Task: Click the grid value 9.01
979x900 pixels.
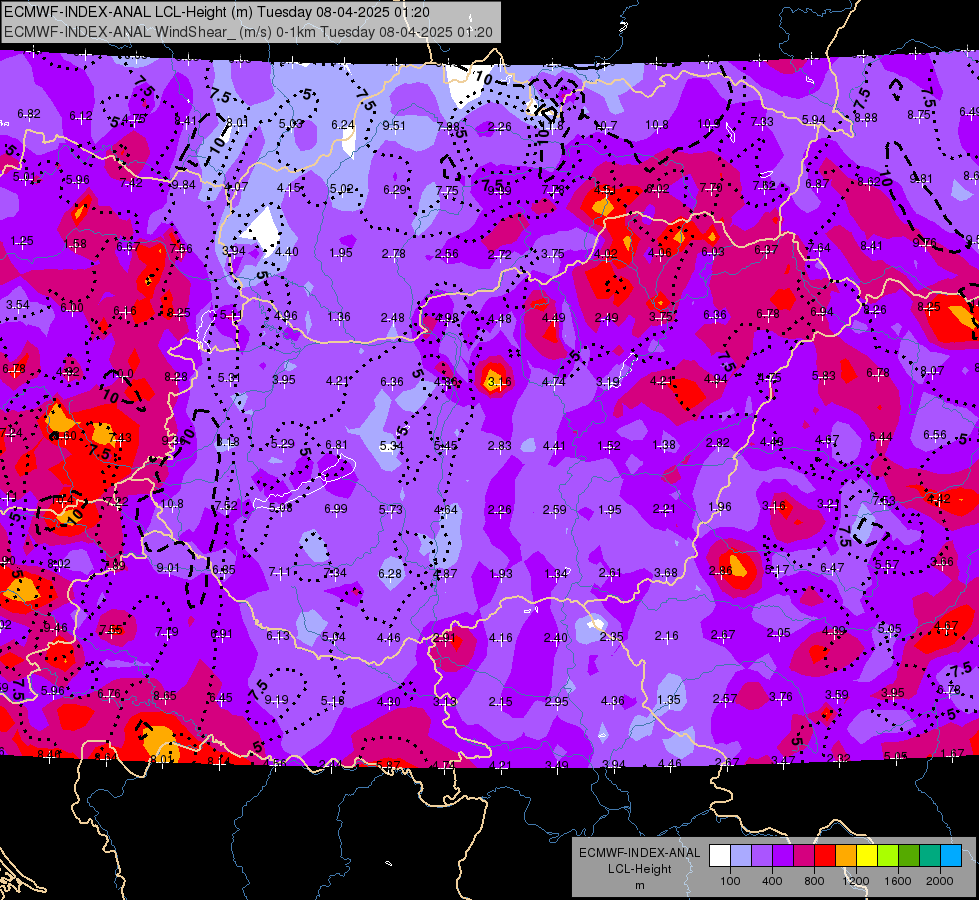Action: tap(167, 568)
